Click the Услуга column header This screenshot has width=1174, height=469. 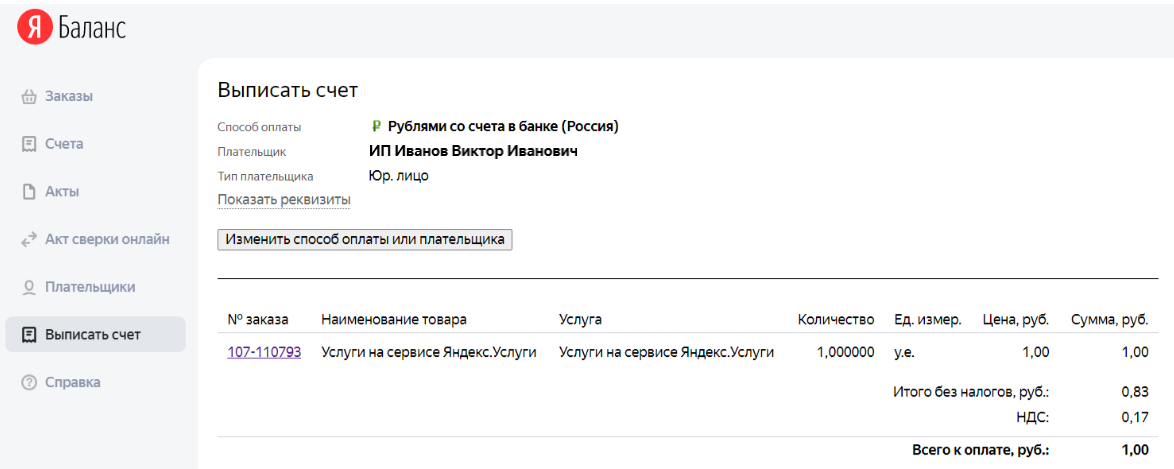click(581, 320)
